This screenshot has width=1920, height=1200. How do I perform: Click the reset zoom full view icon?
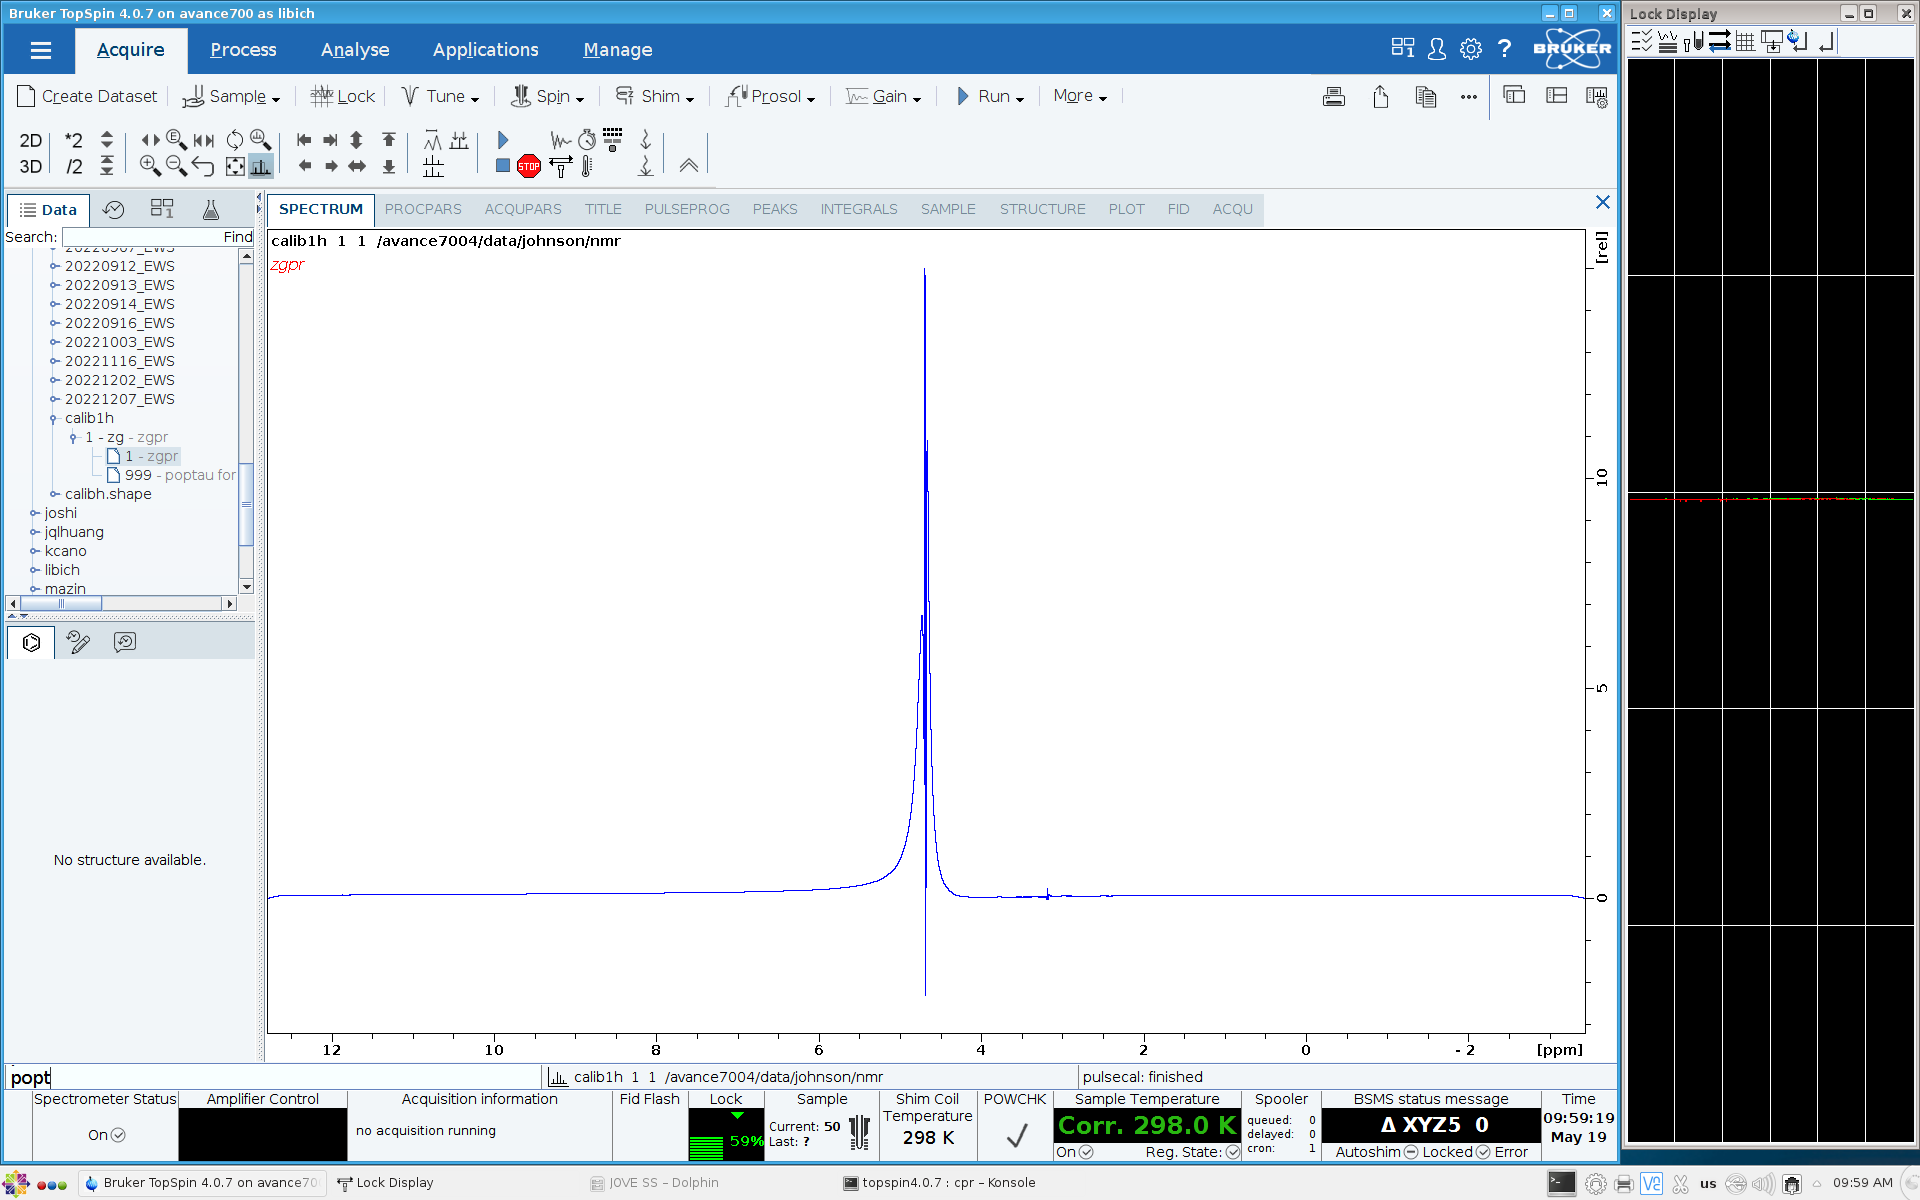click(x=235, y=166)
